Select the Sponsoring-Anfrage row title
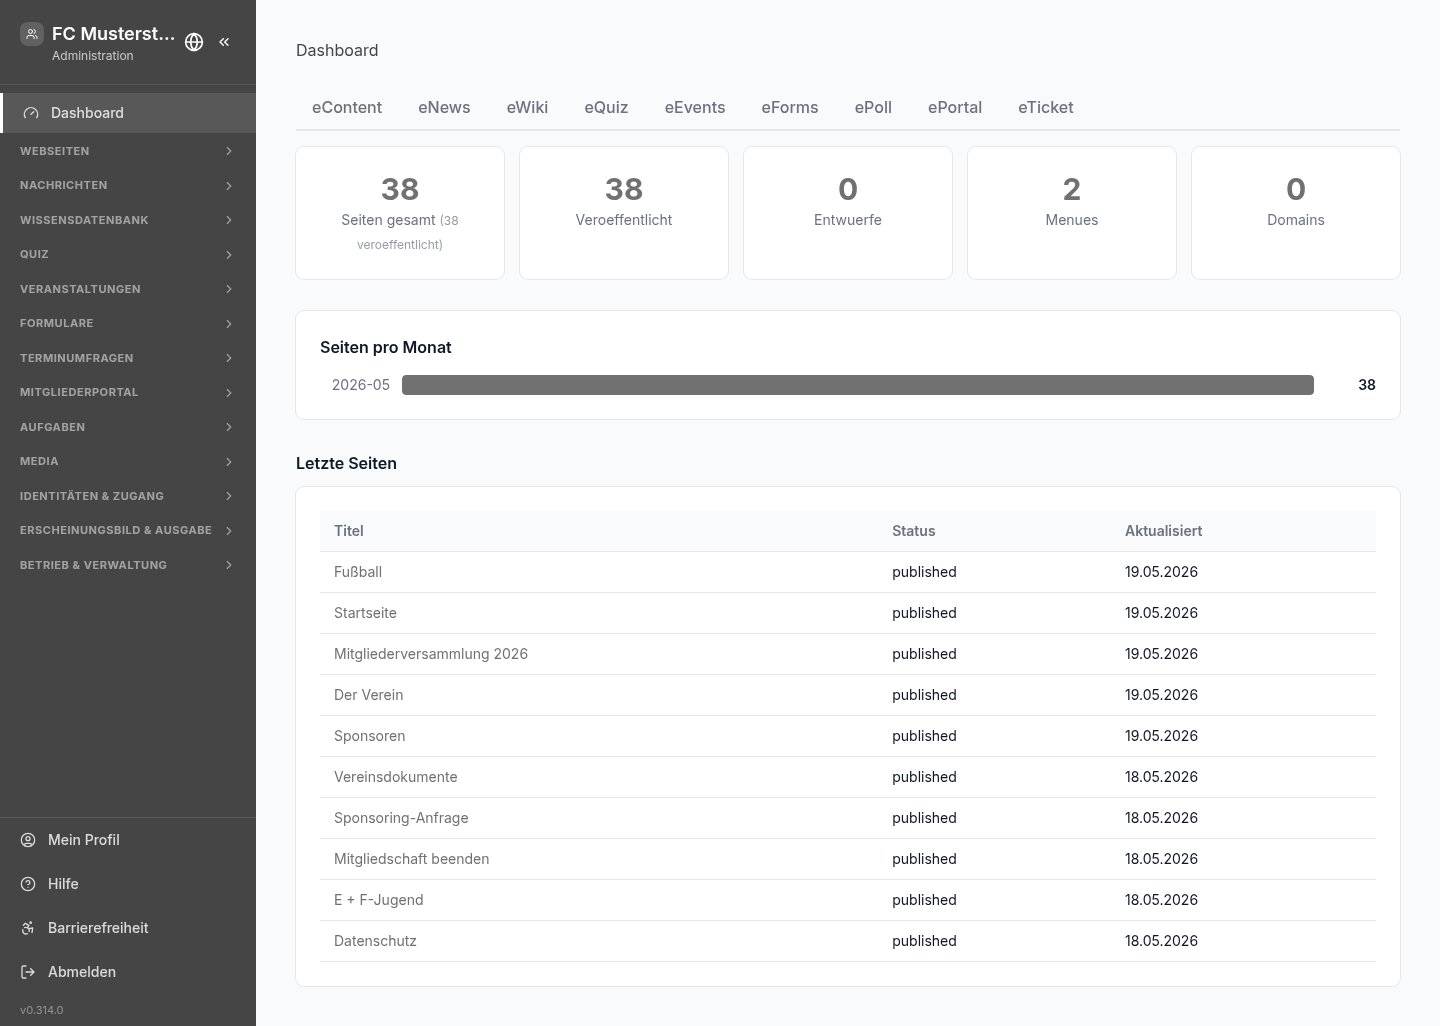 tap(401, 818)
